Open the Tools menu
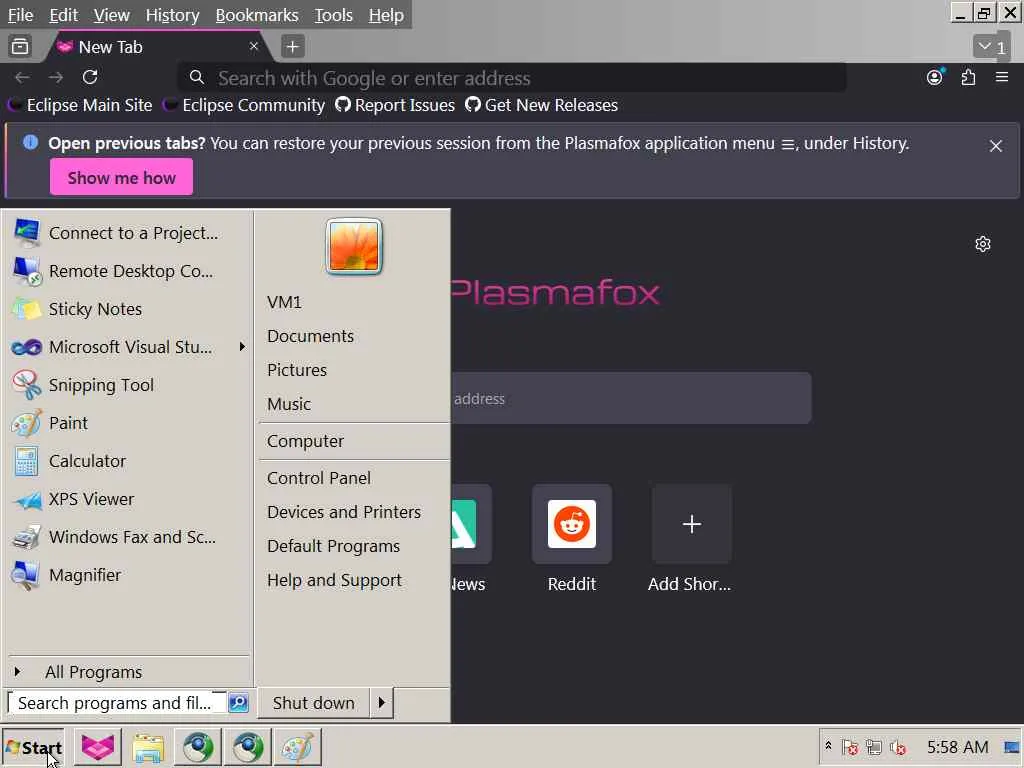 tap(333, 14)
